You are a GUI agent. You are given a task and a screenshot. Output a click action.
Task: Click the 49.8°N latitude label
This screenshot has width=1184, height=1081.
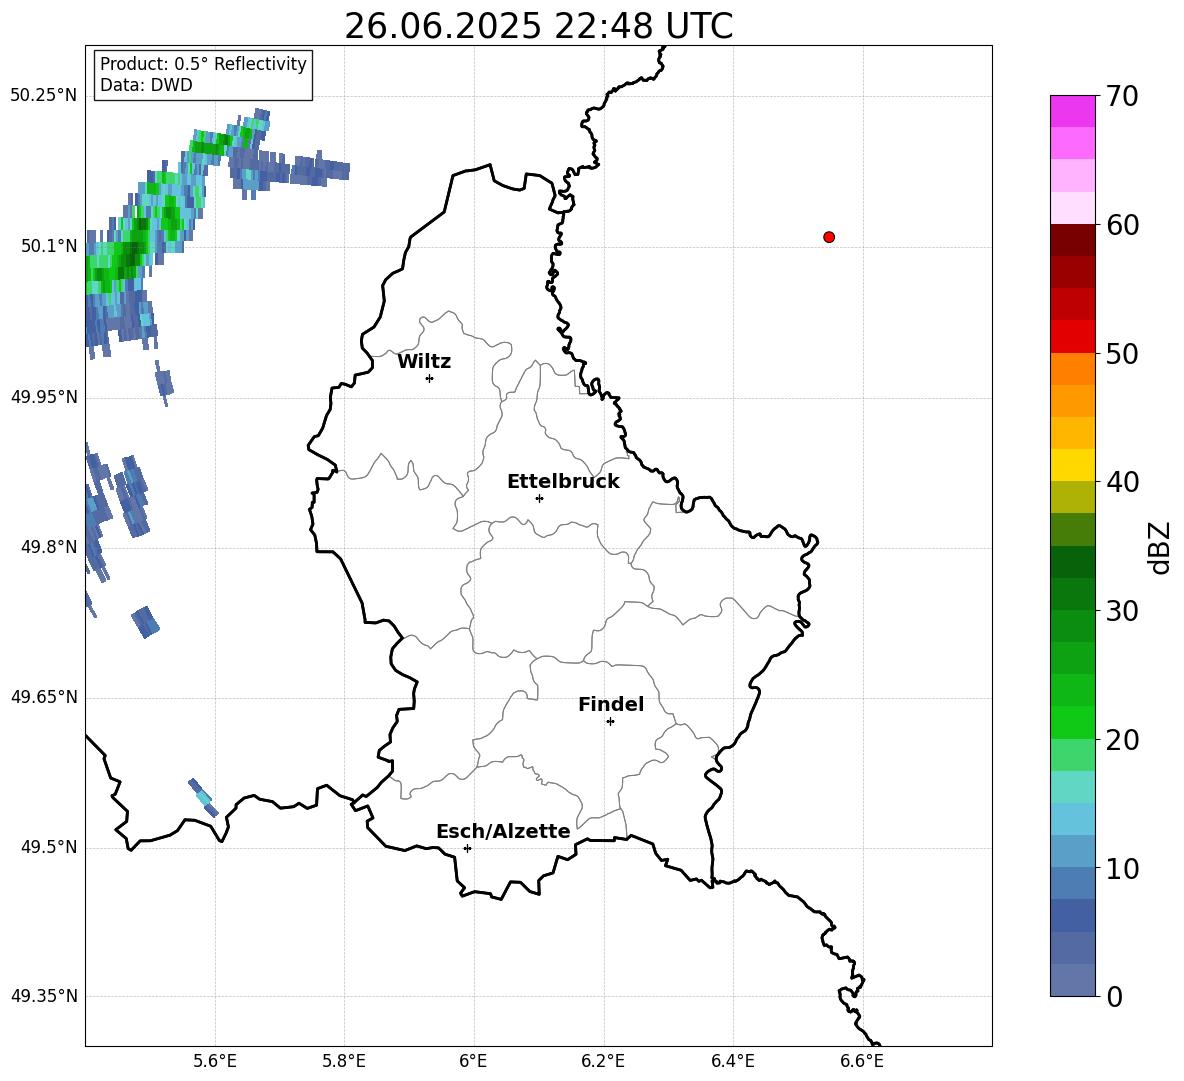(x=49, y=547)
